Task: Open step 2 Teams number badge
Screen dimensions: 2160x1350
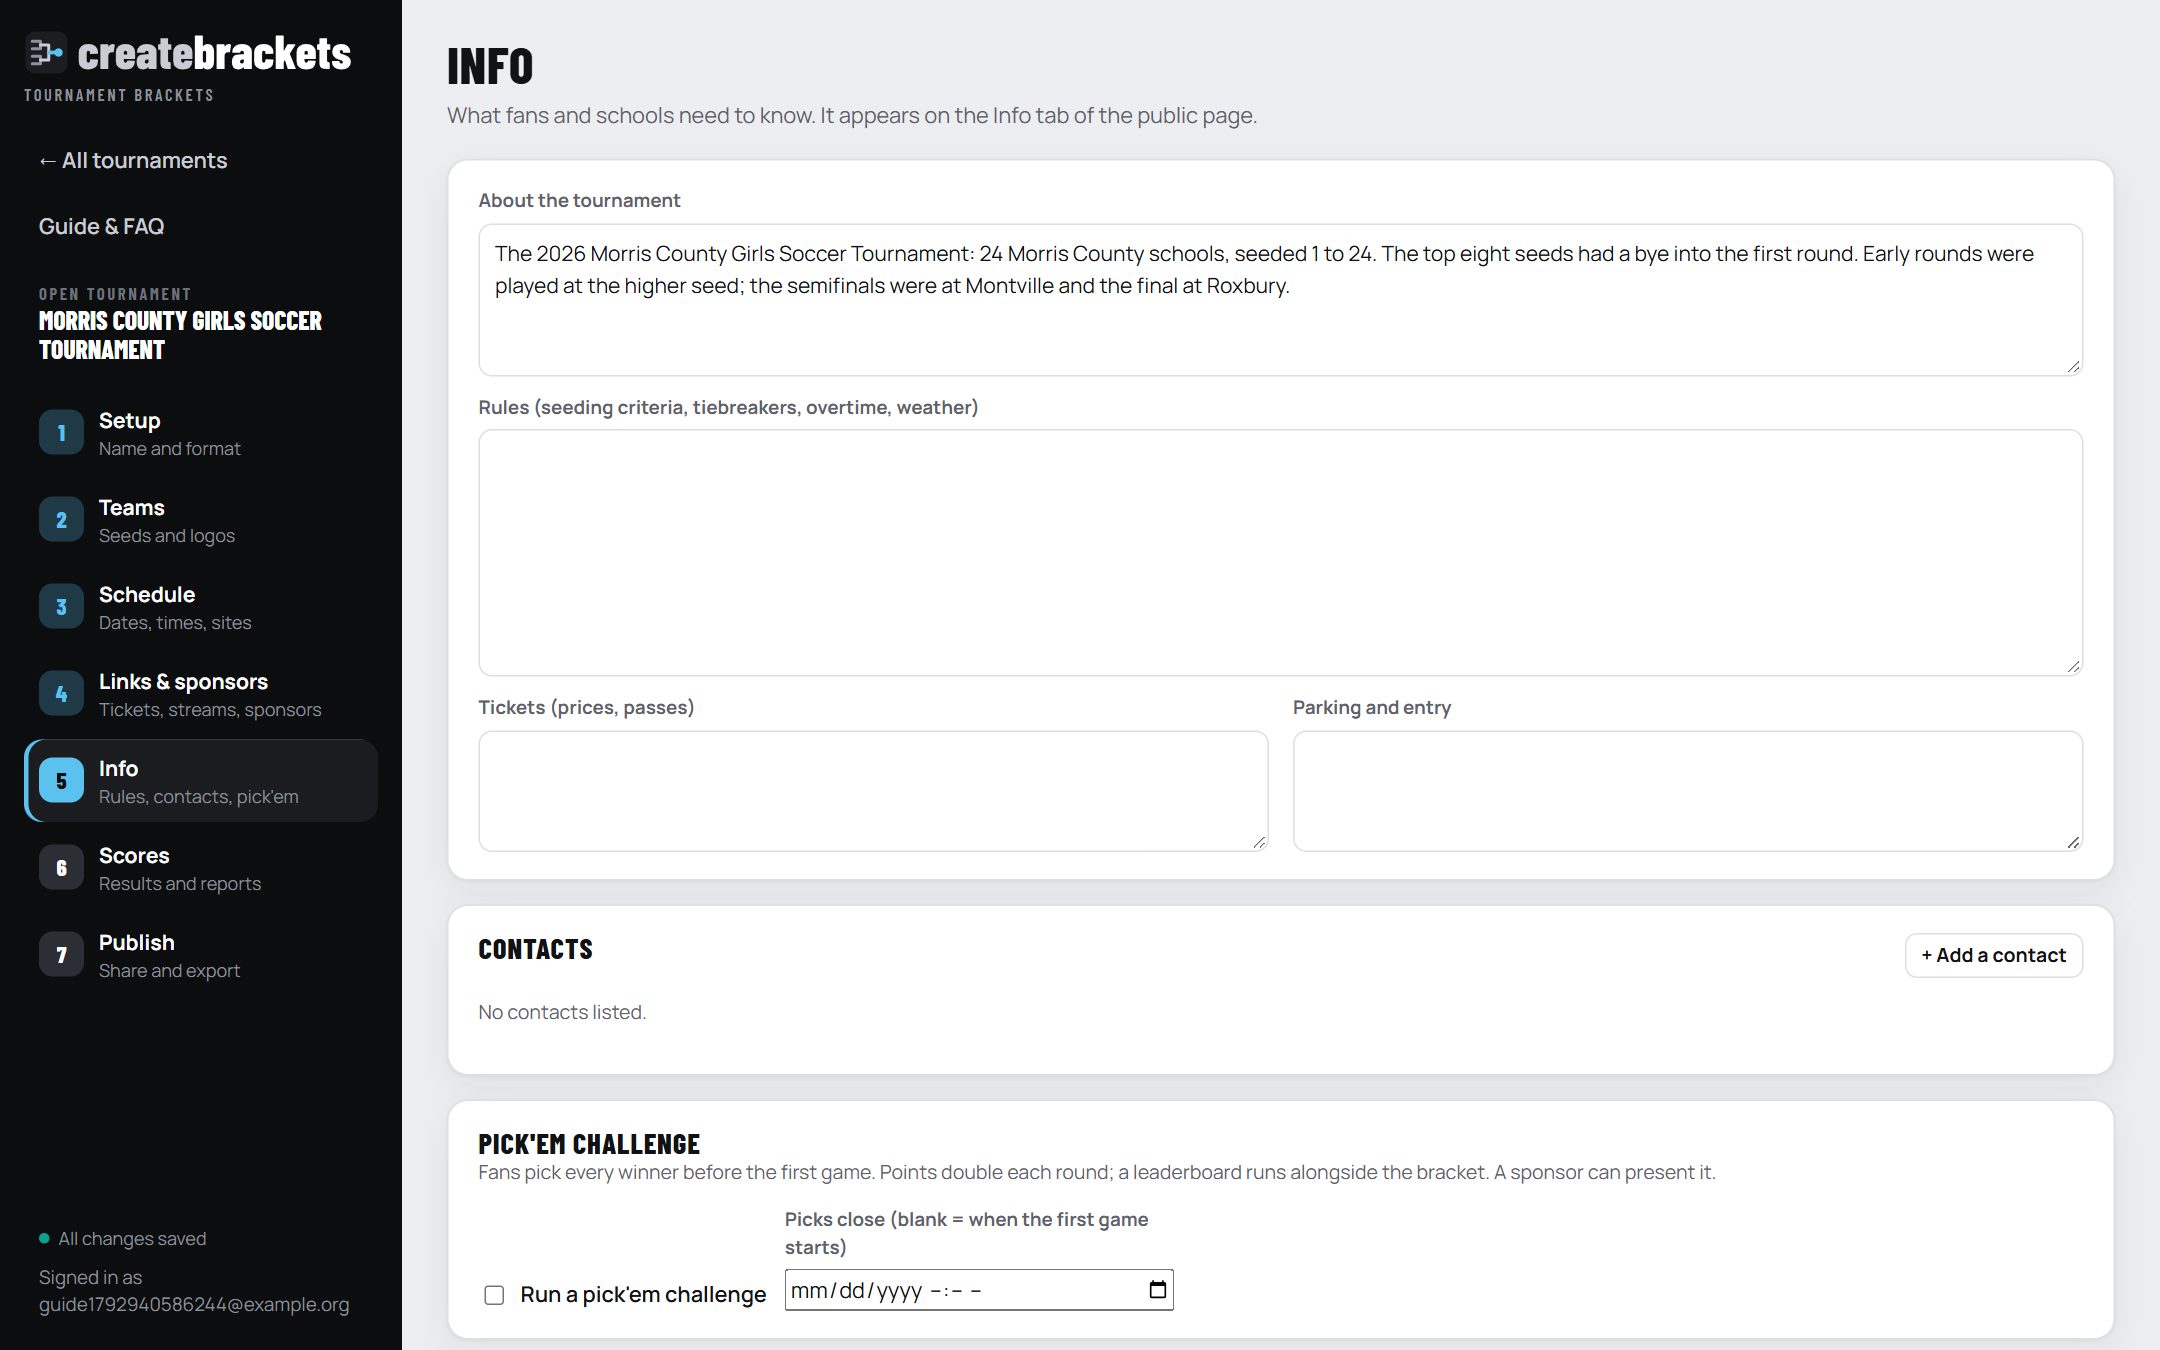Action: pos(61,520)
